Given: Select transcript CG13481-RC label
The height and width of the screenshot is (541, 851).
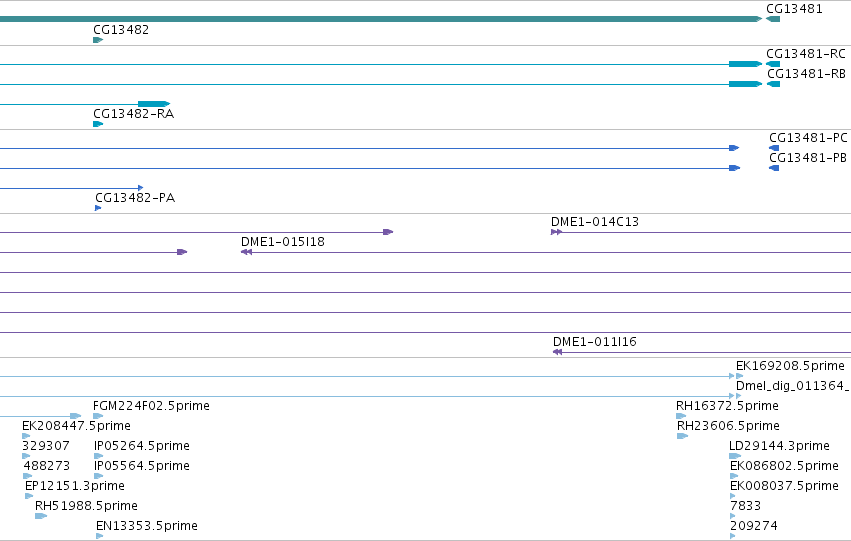Looking at the screenshot, I should 806,54.
